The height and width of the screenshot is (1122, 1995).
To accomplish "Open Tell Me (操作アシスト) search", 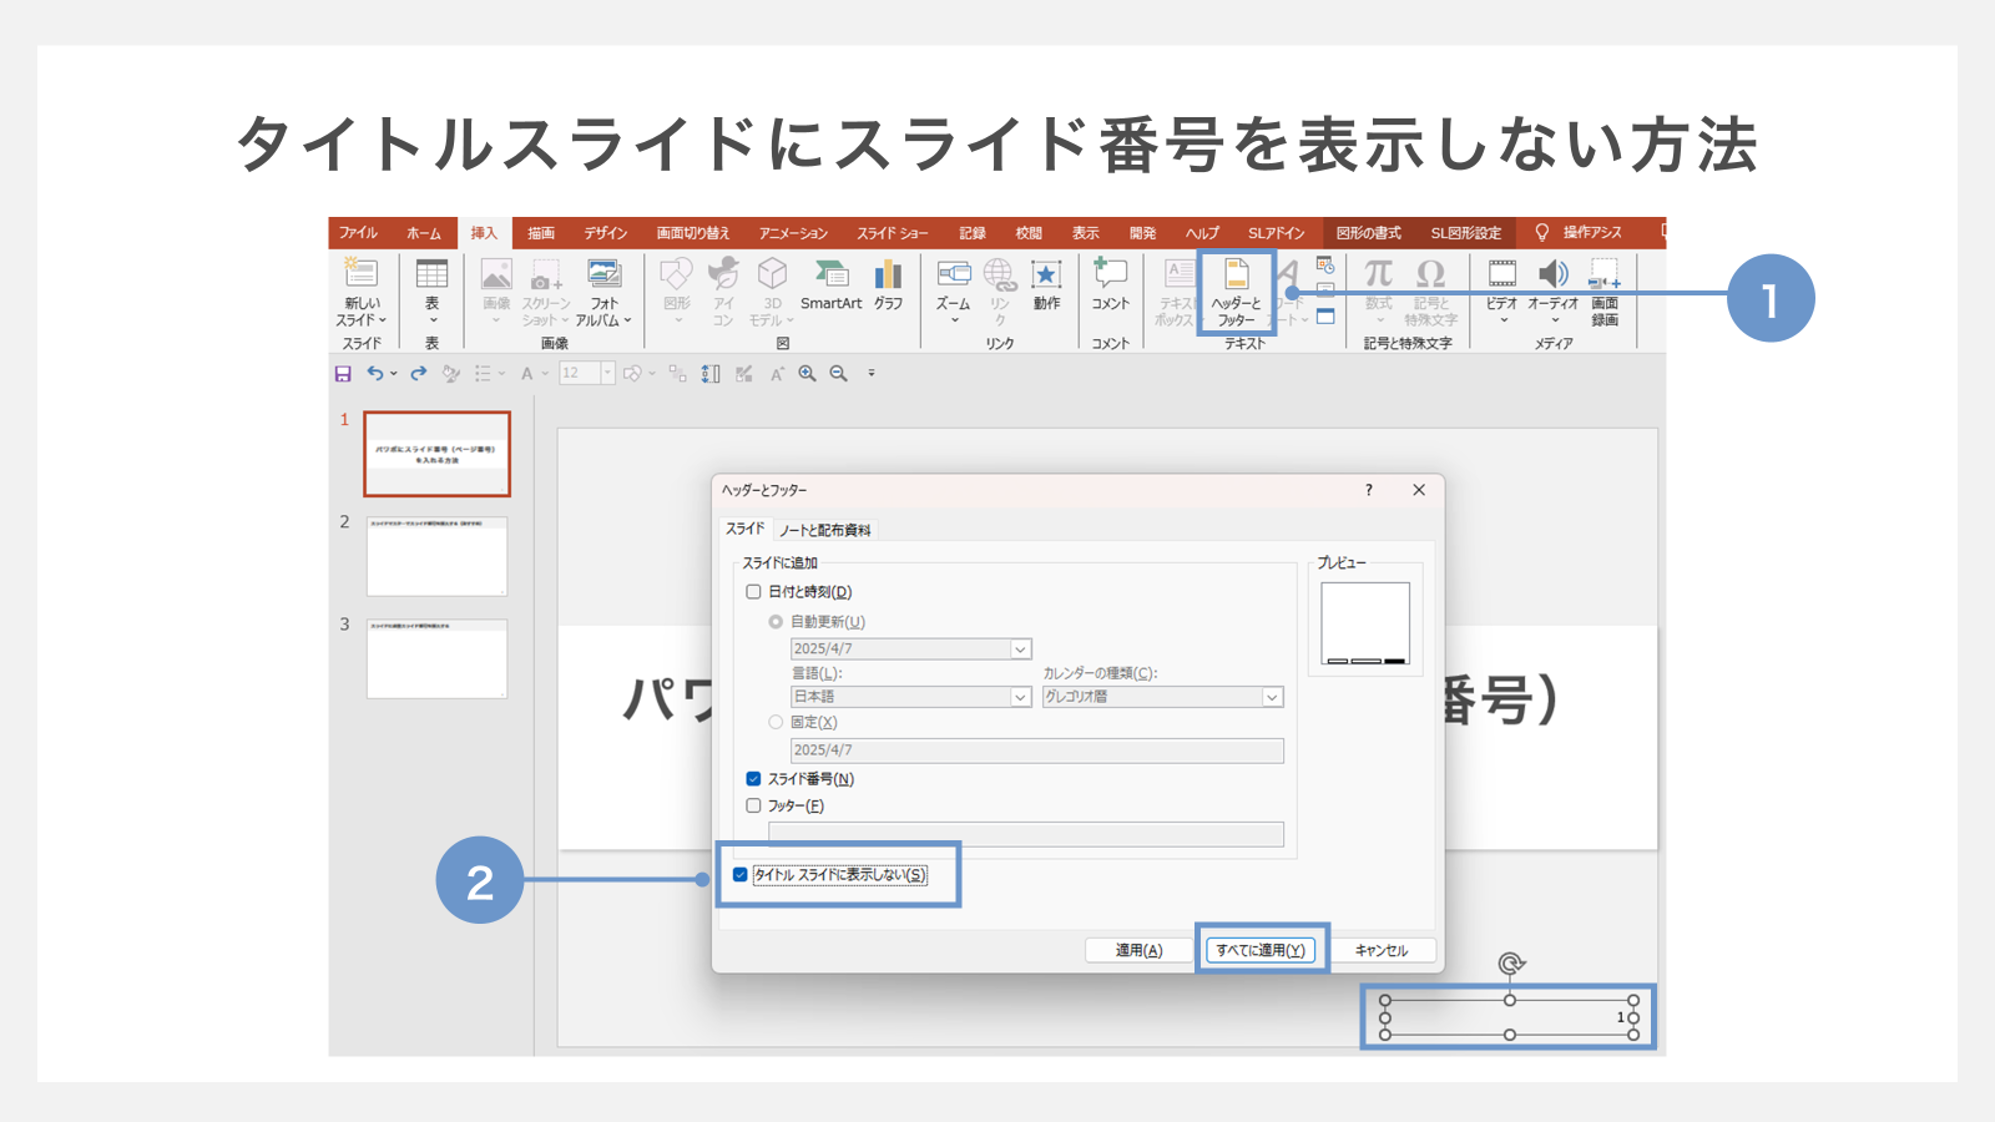I will click(1580, 233).
